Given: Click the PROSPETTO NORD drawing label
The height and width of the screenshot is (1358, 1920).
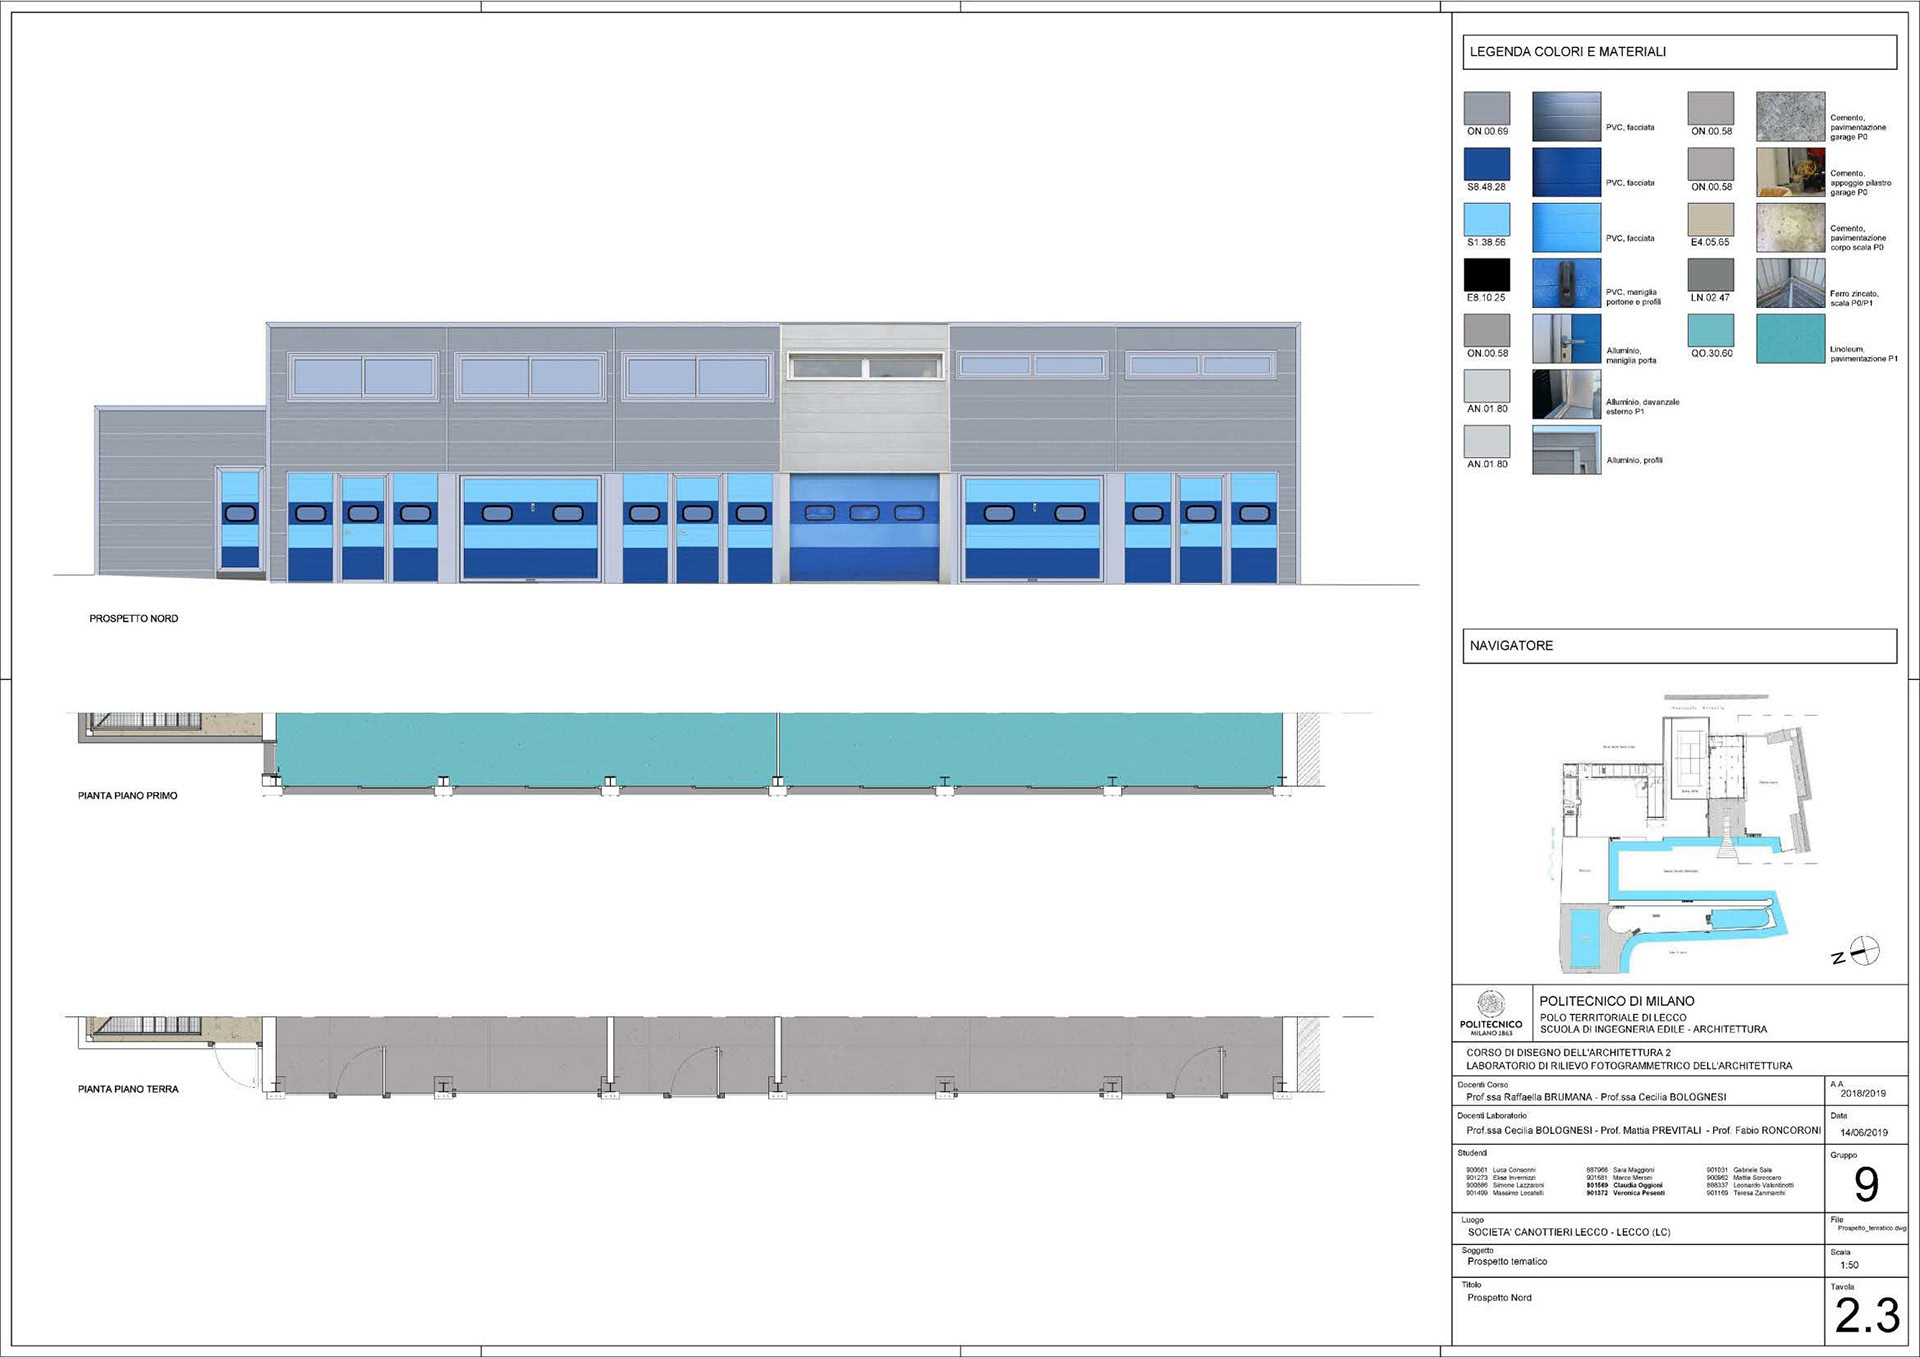Looking at the screenshot, I should (134, 619).
